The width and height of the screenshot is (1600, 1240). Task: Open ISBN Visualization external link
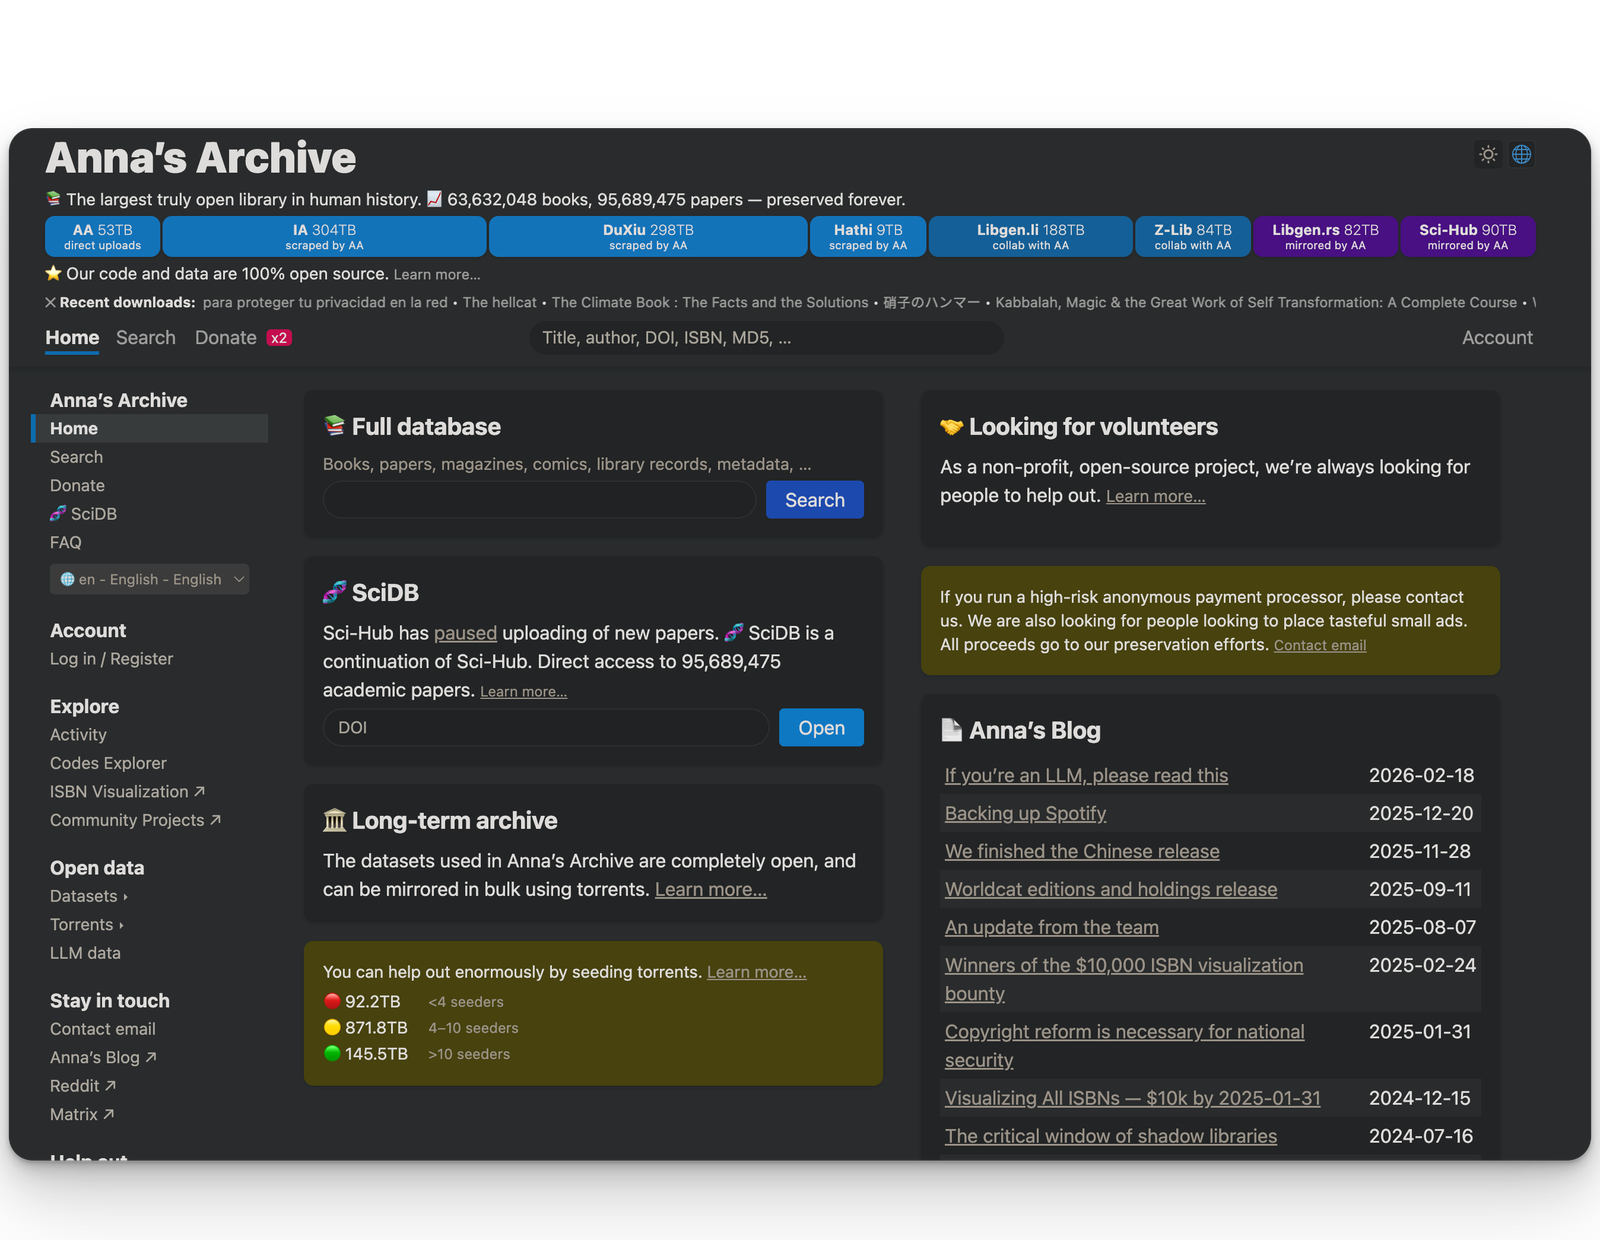coord(127,791)
